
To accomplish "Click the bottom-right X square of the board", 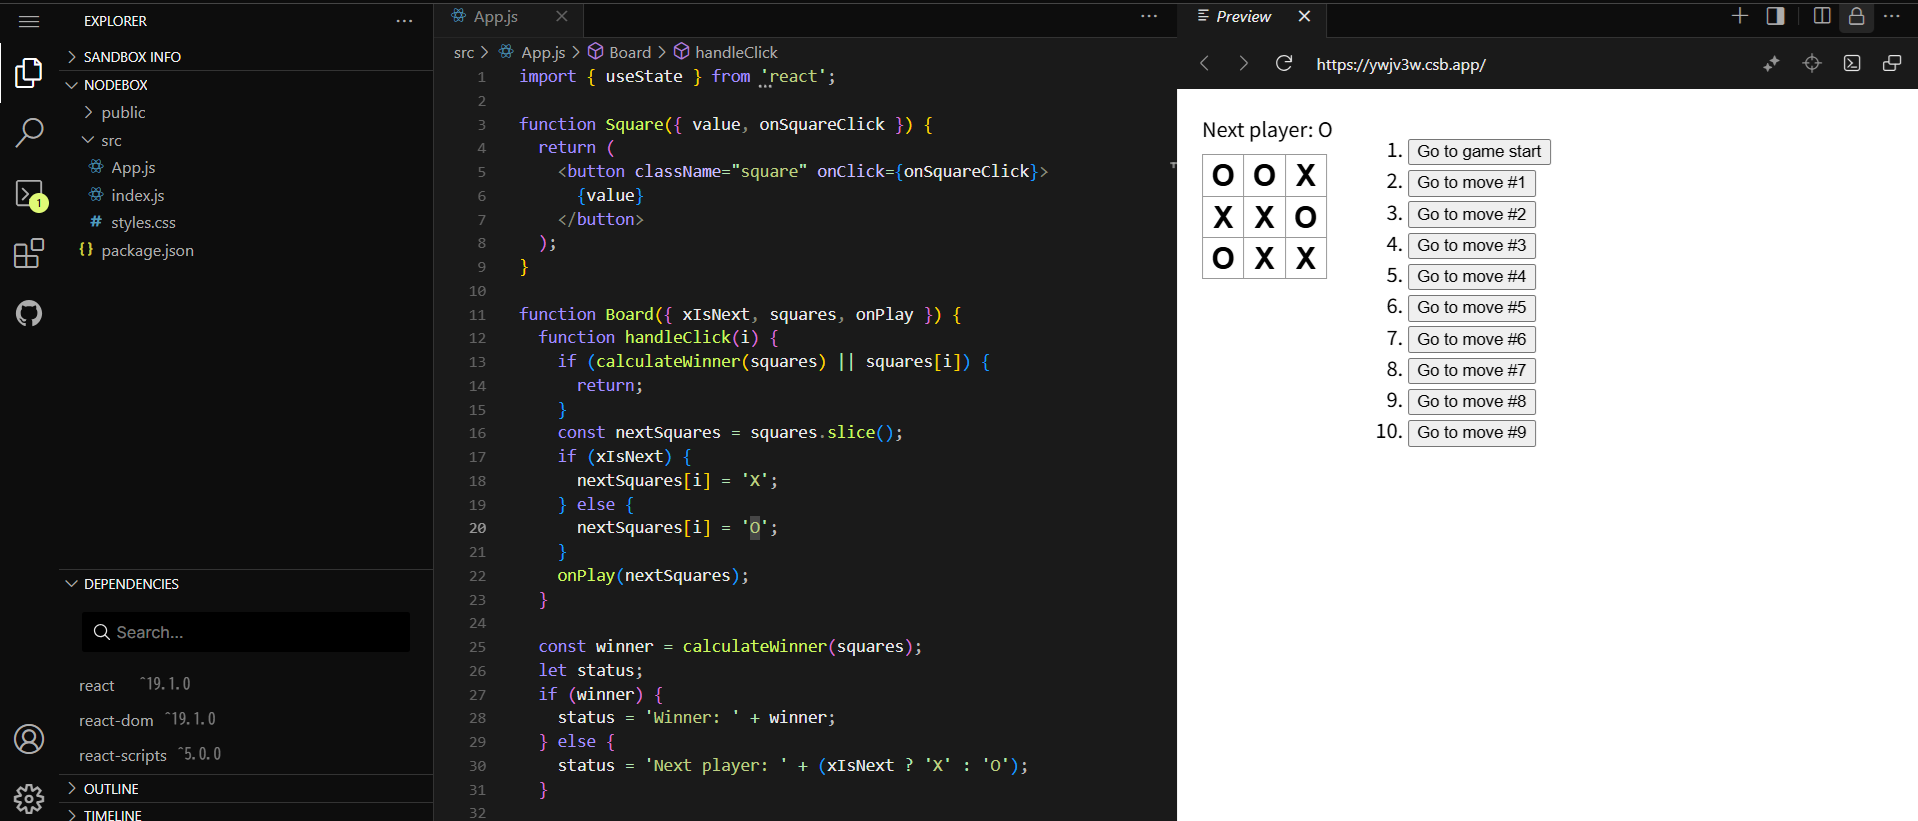I will 1305,258.
